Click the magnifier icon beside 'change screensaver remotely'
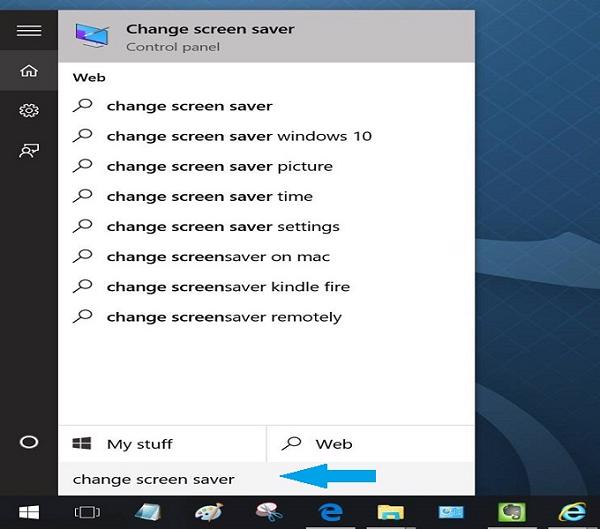600x529 pixels. tap(83, 316)
